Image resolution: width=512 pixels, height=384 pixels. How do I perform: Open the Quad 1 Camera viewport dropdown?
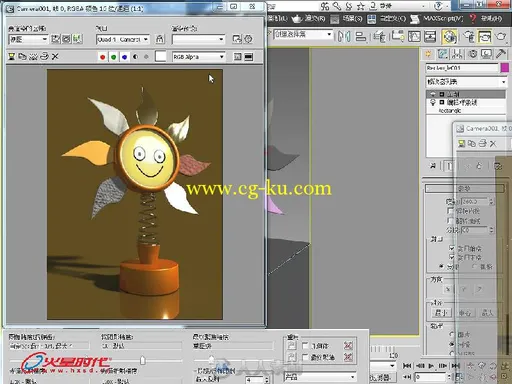(123, 39)
